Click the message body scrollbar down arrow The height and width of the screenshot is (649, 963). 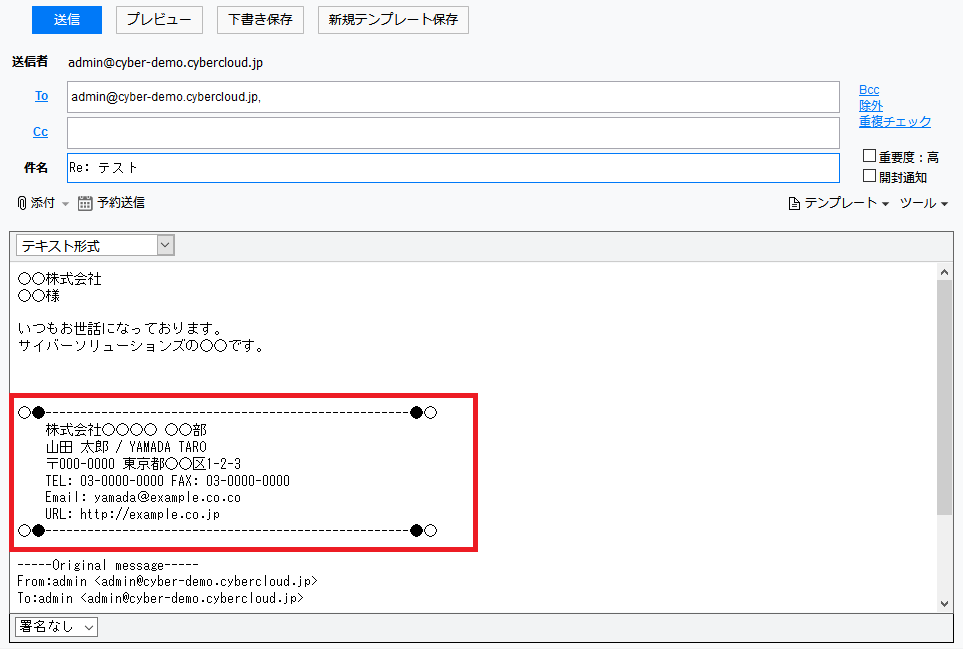coord(945,604)
